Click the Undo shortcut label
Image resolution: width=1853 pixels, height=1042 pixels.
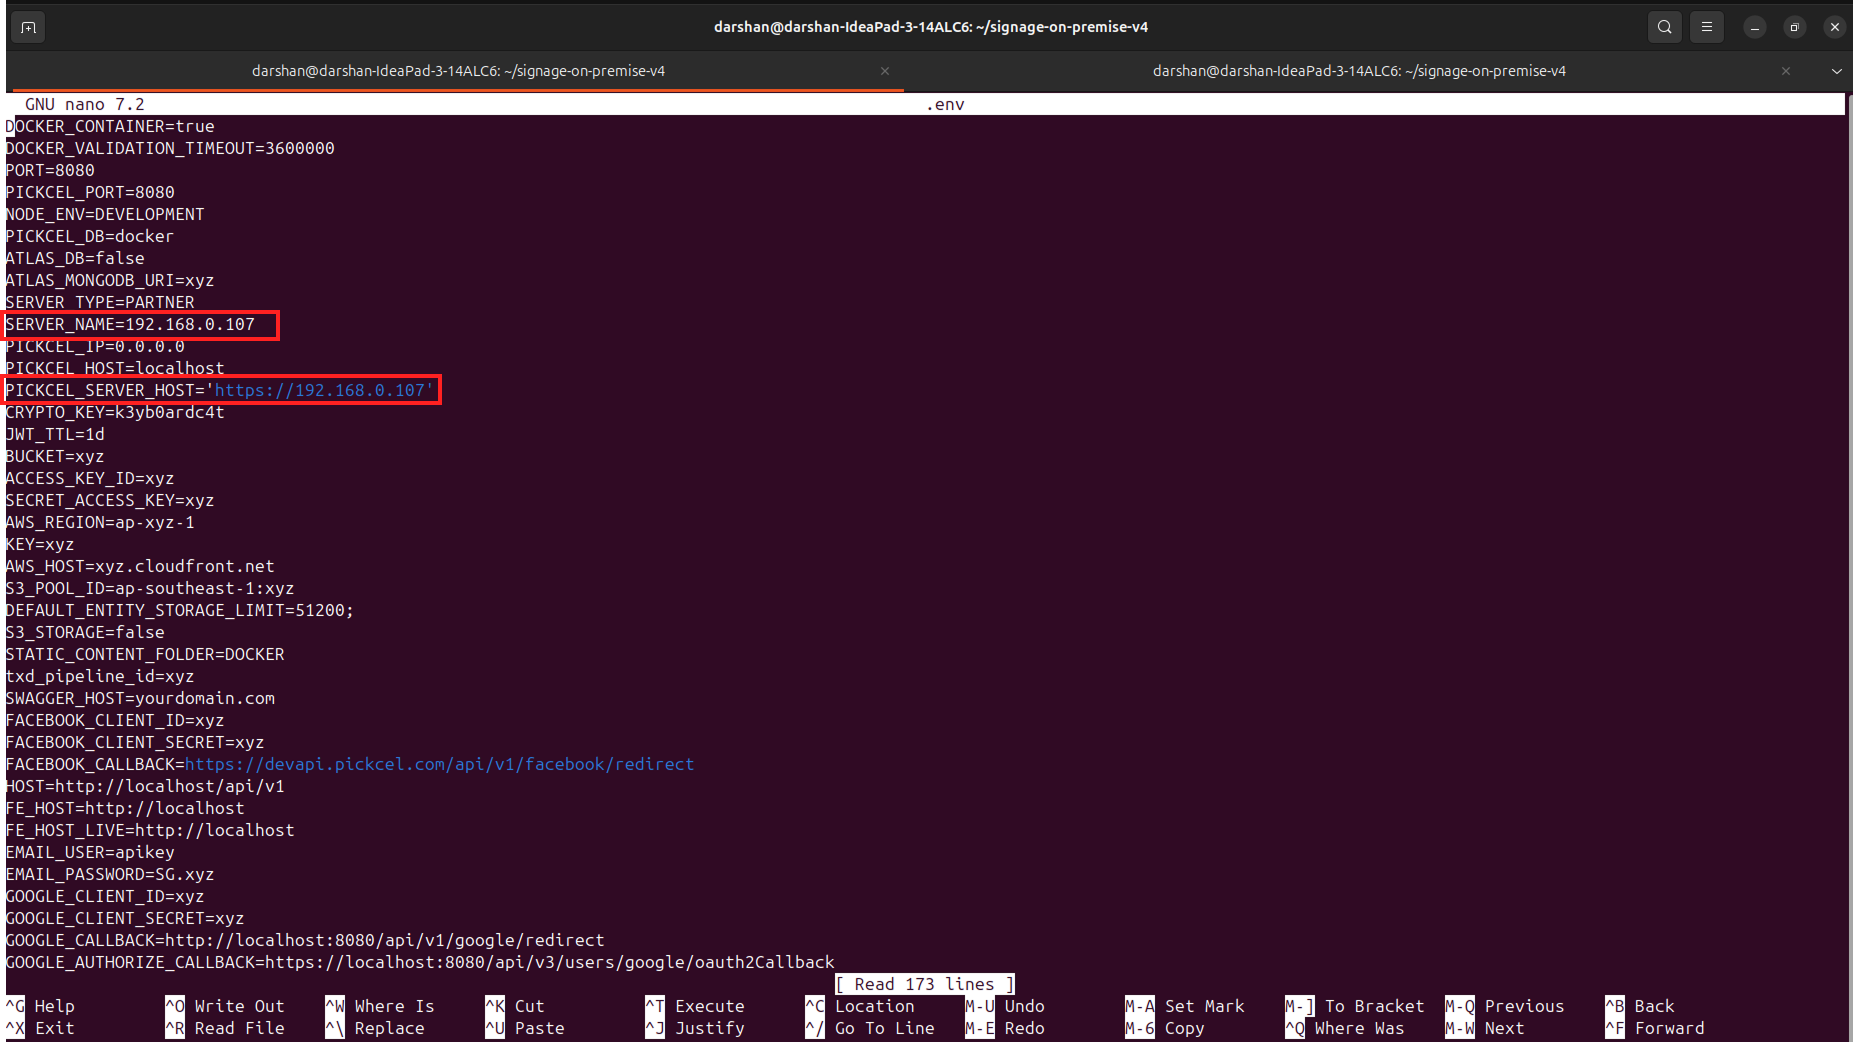point(1024,1006)
